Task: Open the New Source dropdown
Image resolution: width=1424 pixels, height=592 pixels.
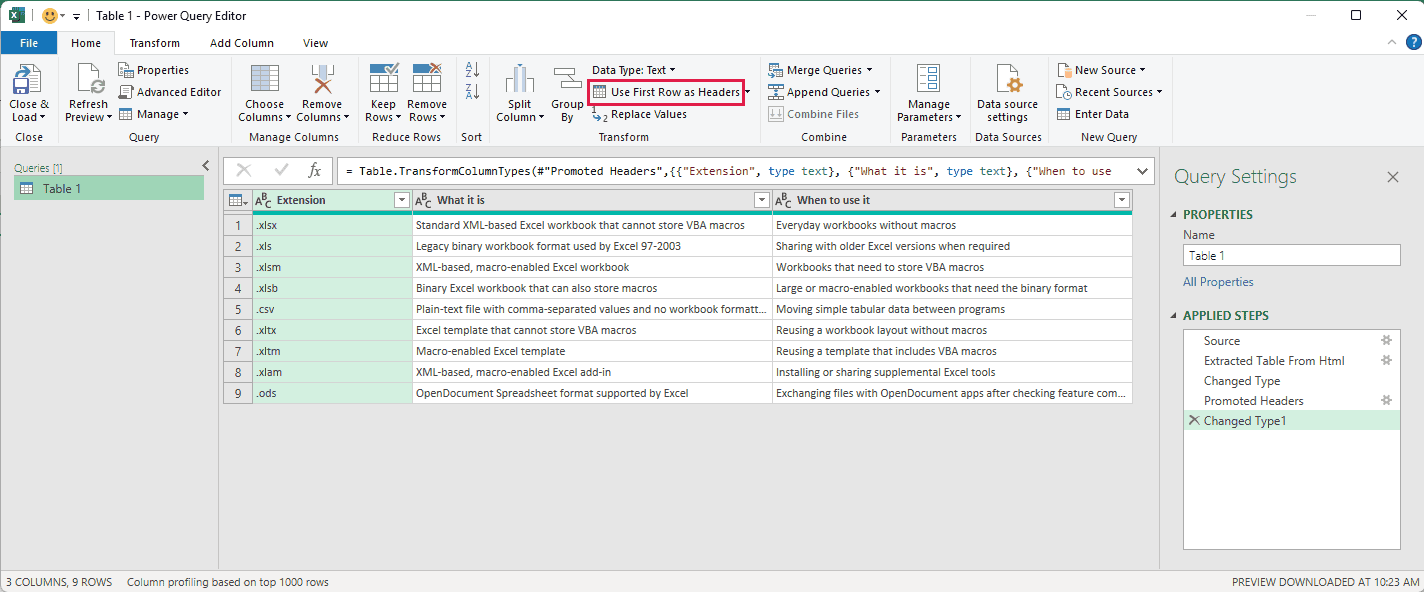Action: tap(1143, 70)
